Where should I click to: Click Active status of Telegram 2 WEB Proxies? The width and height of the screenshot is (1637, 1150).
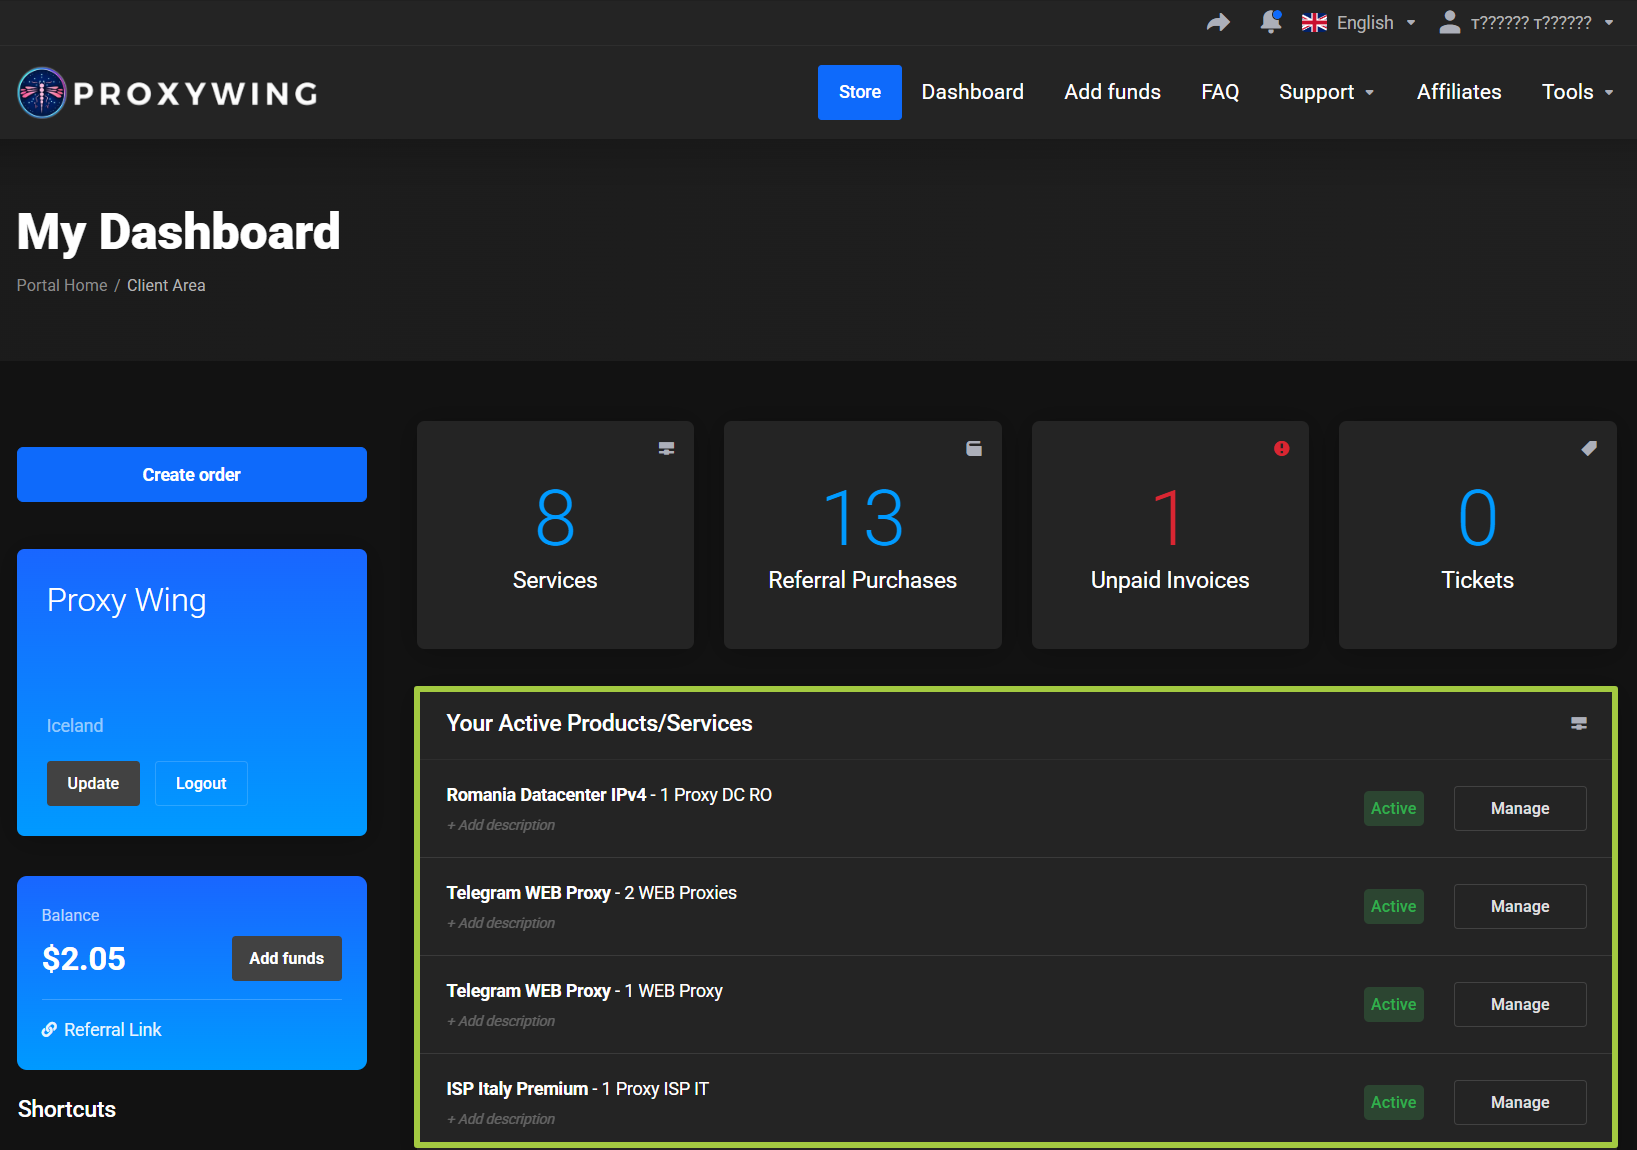coord(1394,907)
